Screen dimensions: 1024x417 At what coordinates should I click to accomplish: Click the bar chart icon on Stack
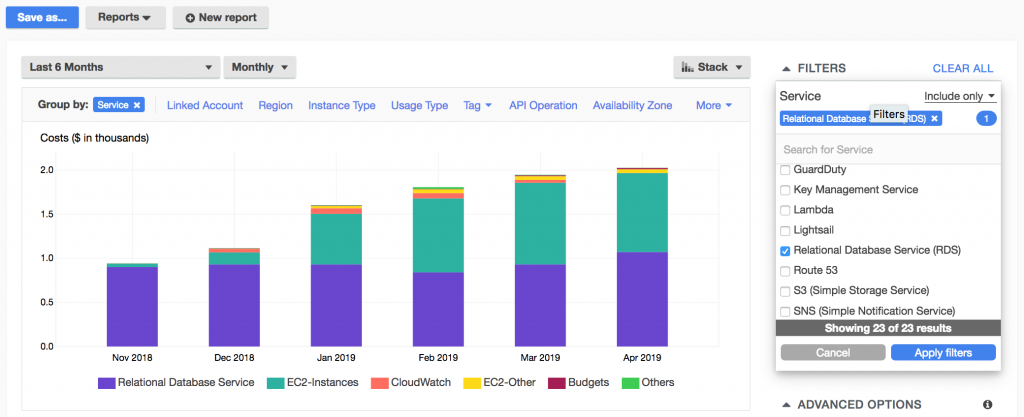pyautogui.click(x=687, y=68)
